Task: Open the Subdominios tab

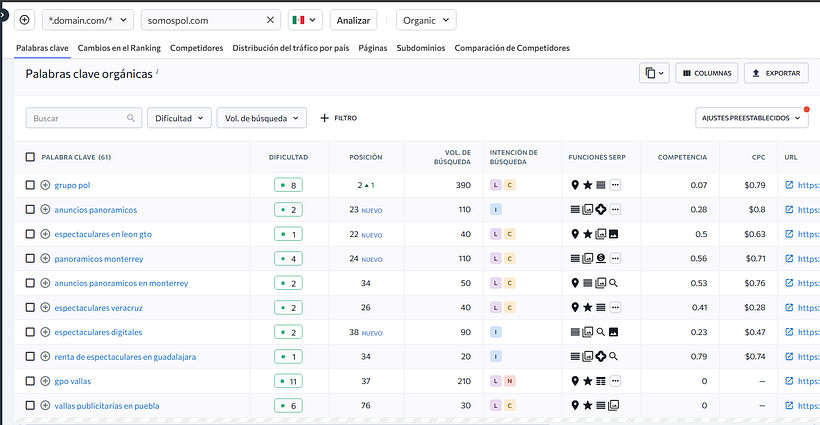Action: tap(421, 48)
